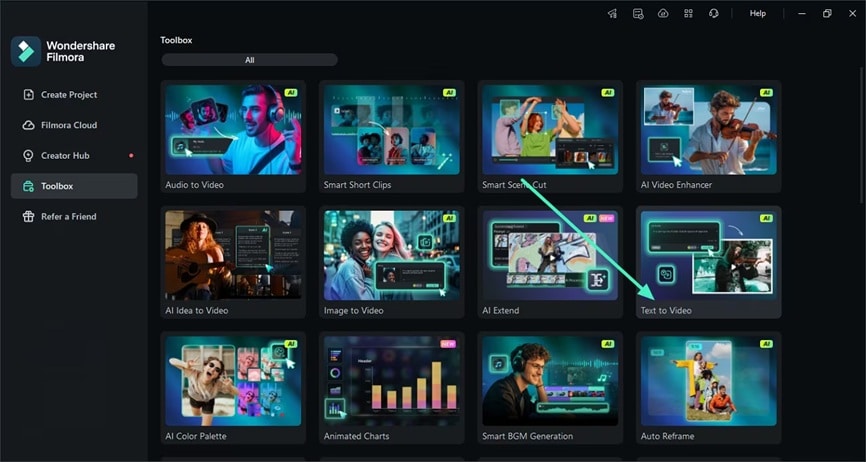Click the Create Project plus-file icon
Screen dimensions: 866x462
[28, 95]
